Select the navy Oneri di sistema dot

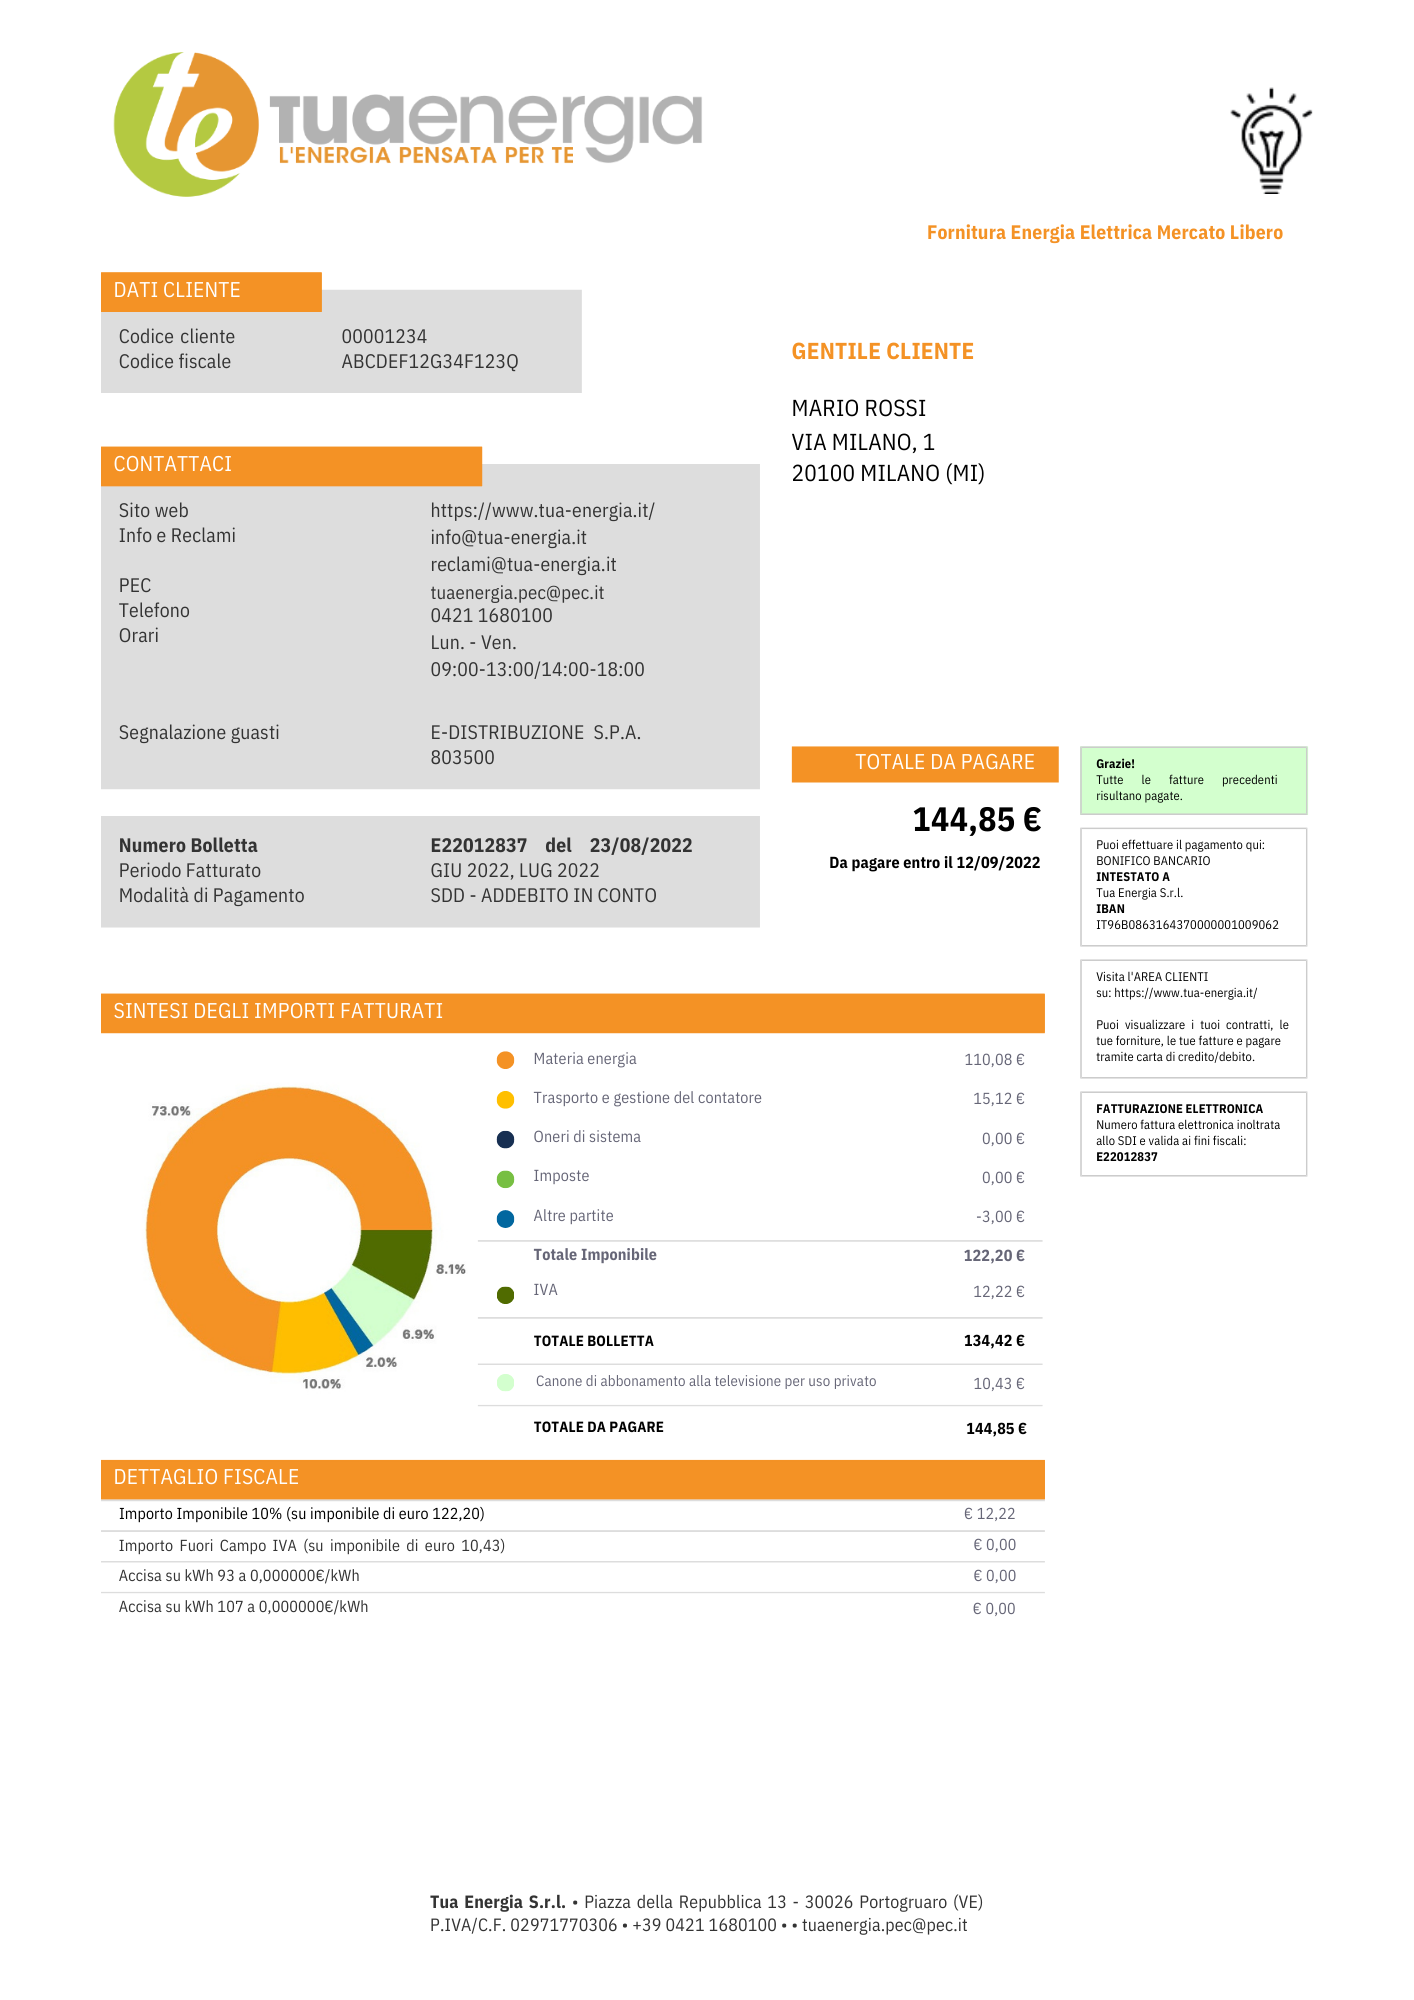coord(505,1139)
